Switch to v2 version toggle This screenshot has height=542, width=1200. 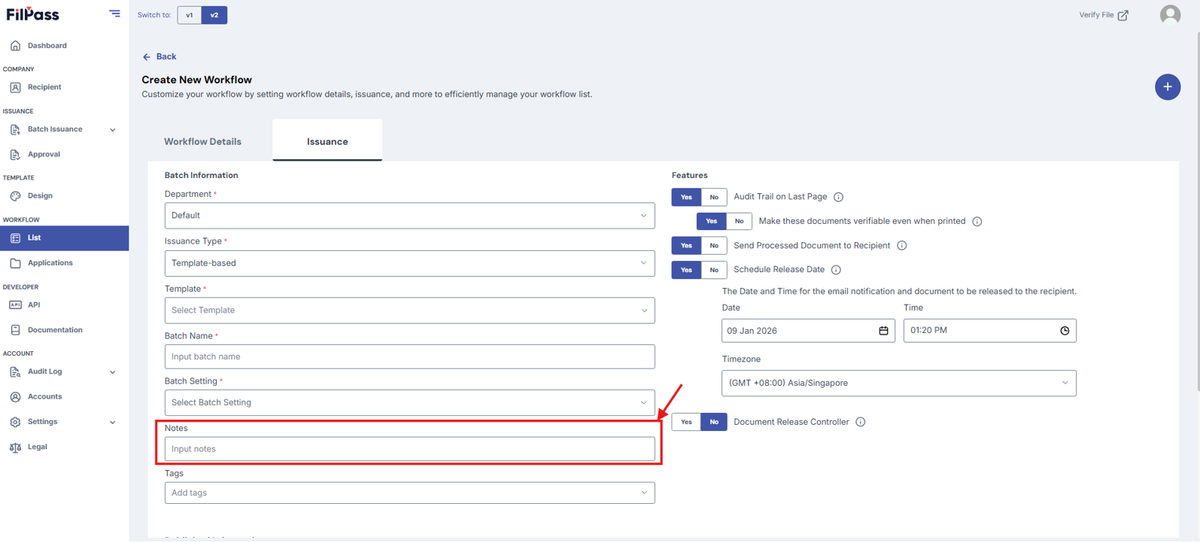(214, 15)
